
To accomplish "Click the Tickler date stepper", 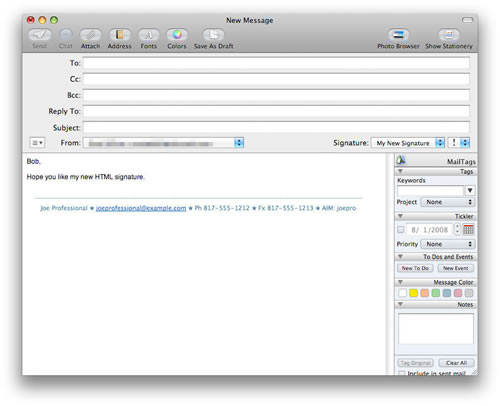I will [457, 229].
